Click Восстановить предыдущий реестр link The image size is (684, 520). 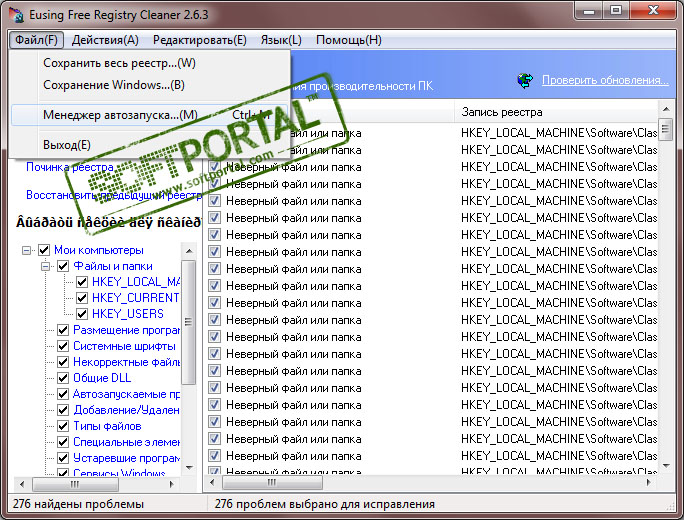114,195
